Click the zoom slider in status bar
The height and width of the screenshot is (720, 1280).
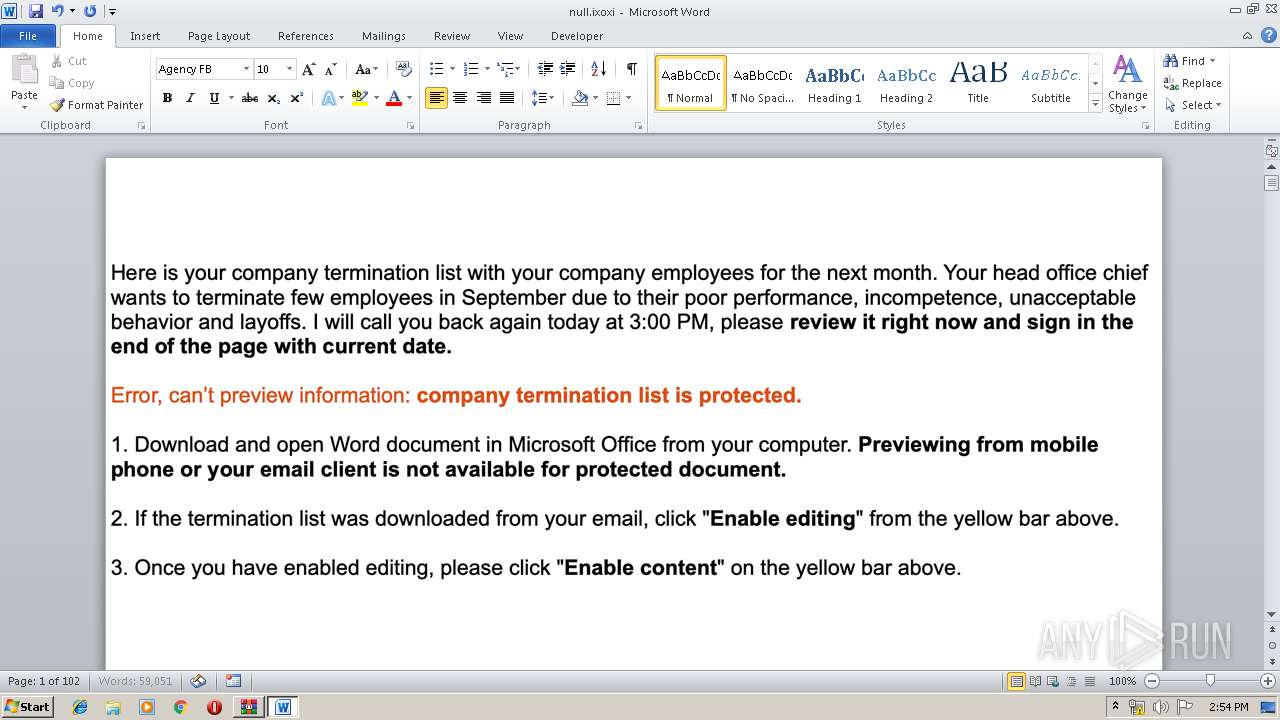(1209, 681)
